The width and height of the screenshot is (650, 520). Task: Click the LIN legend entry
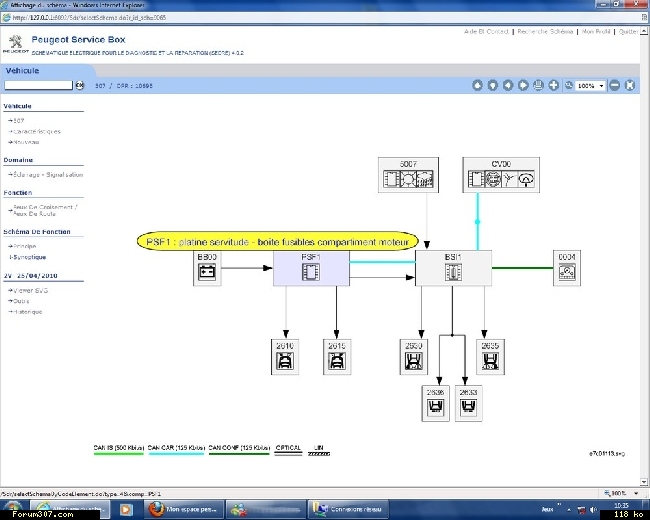[x=319, y=450]
